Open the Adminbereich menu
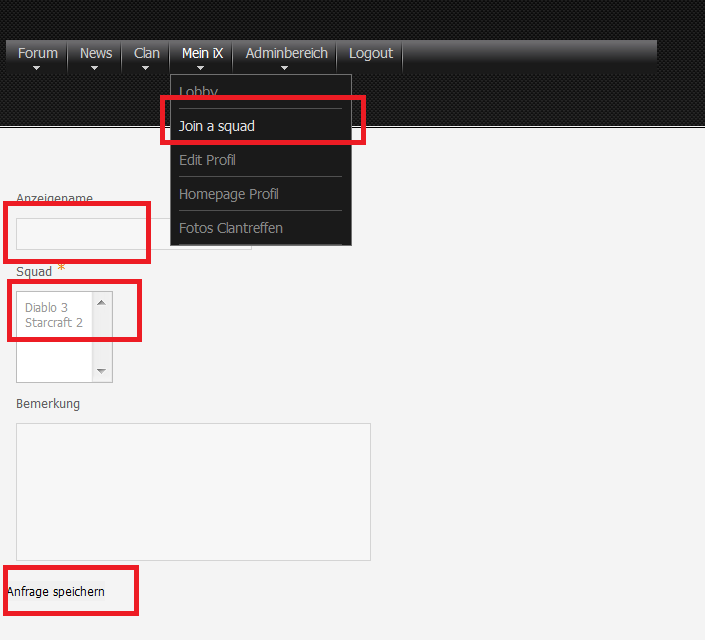Screen dimensions: 705x640 pos(286,56)
